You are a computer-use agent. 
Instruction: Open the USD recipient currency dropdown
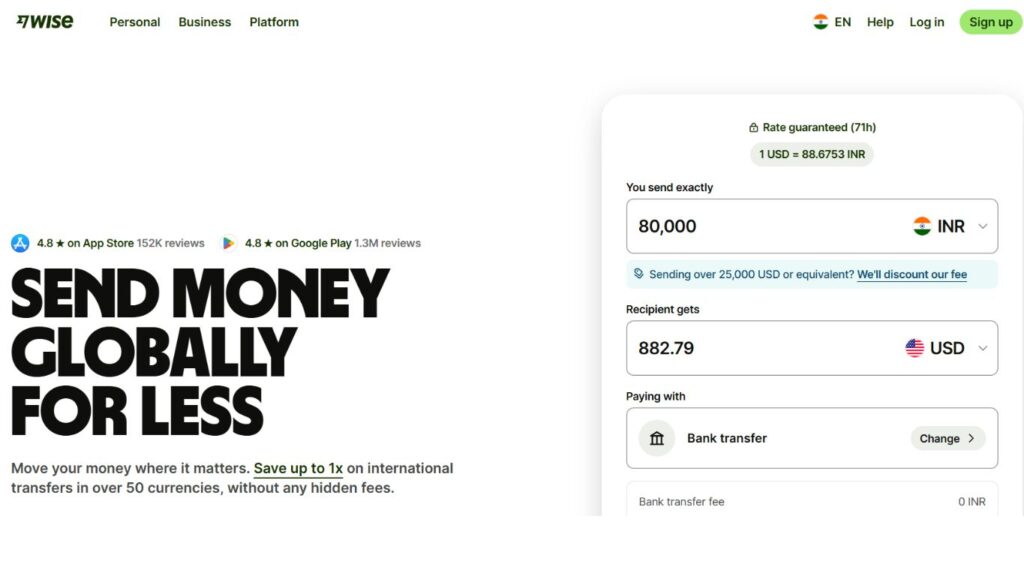tap(946, 348)
